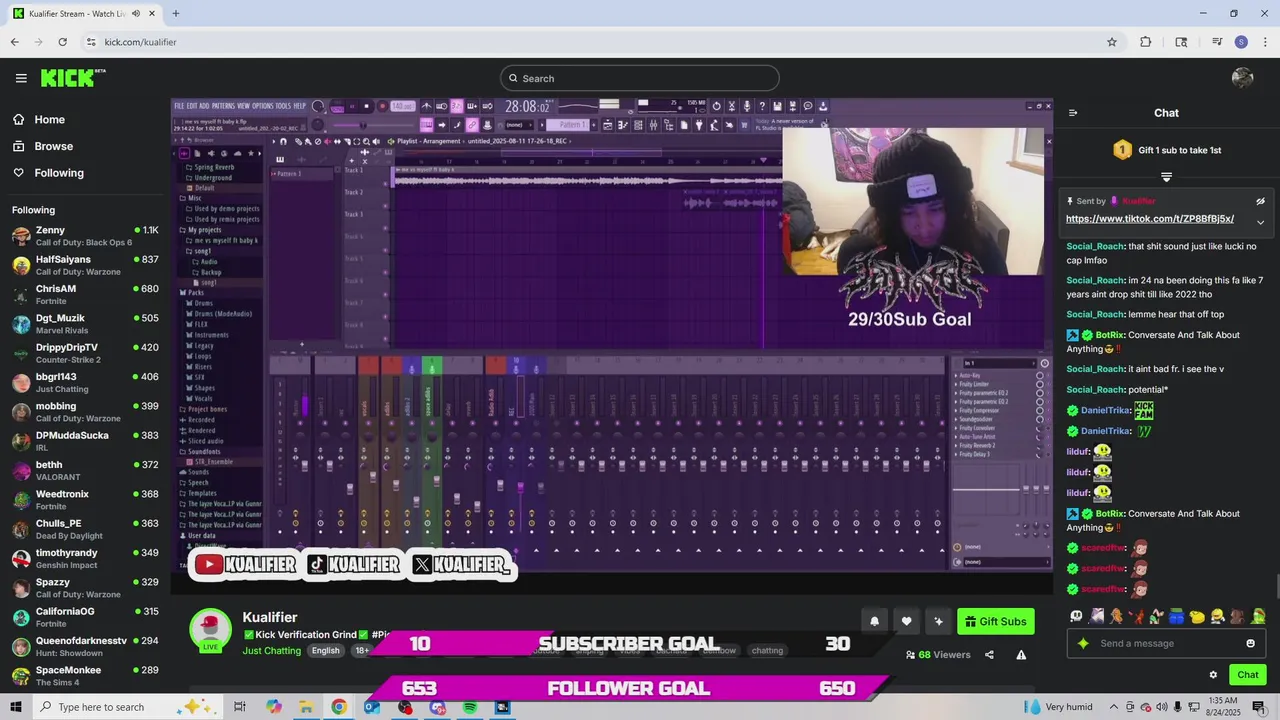The width and height of the screenshot is (1280, 720).
Task: Click the green Chat send button
Action: click(1247, 675)
